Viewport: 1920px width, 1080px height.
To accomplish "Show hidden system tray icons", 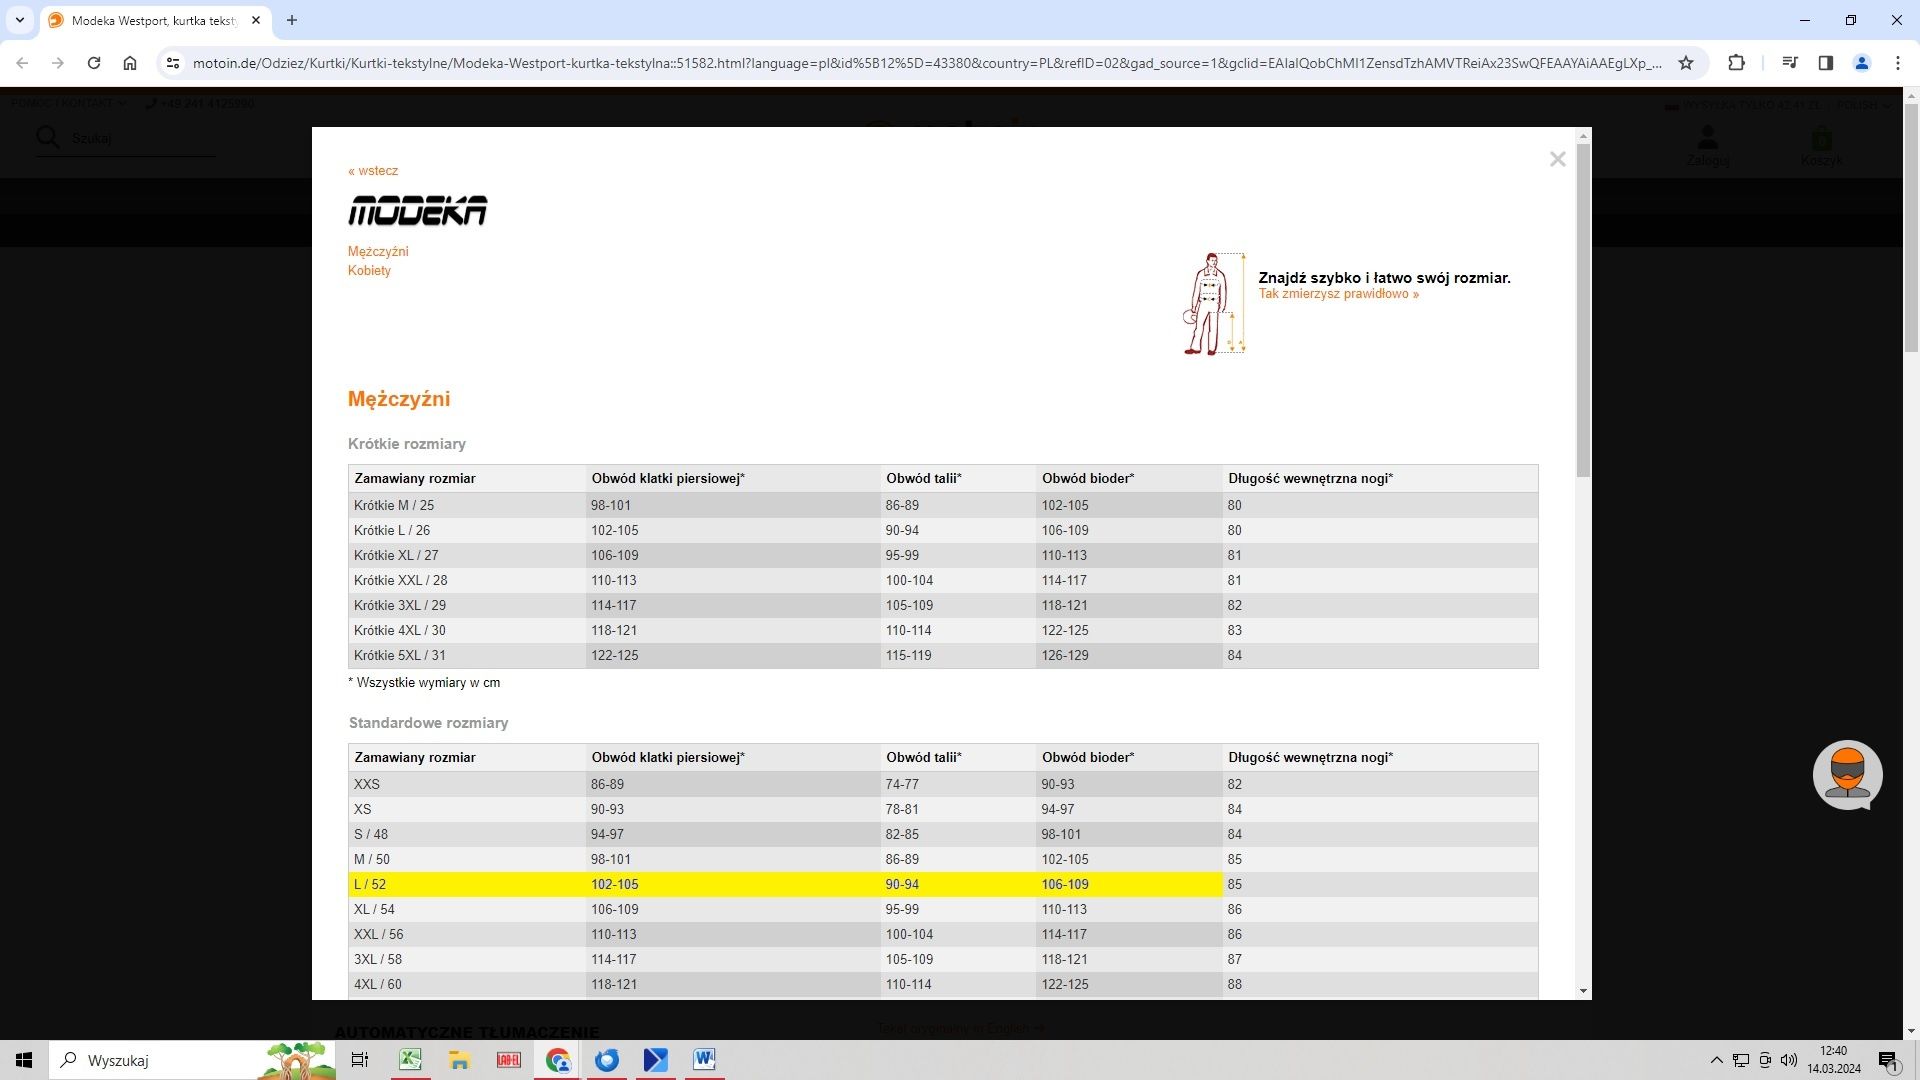I will 1717,1060.
